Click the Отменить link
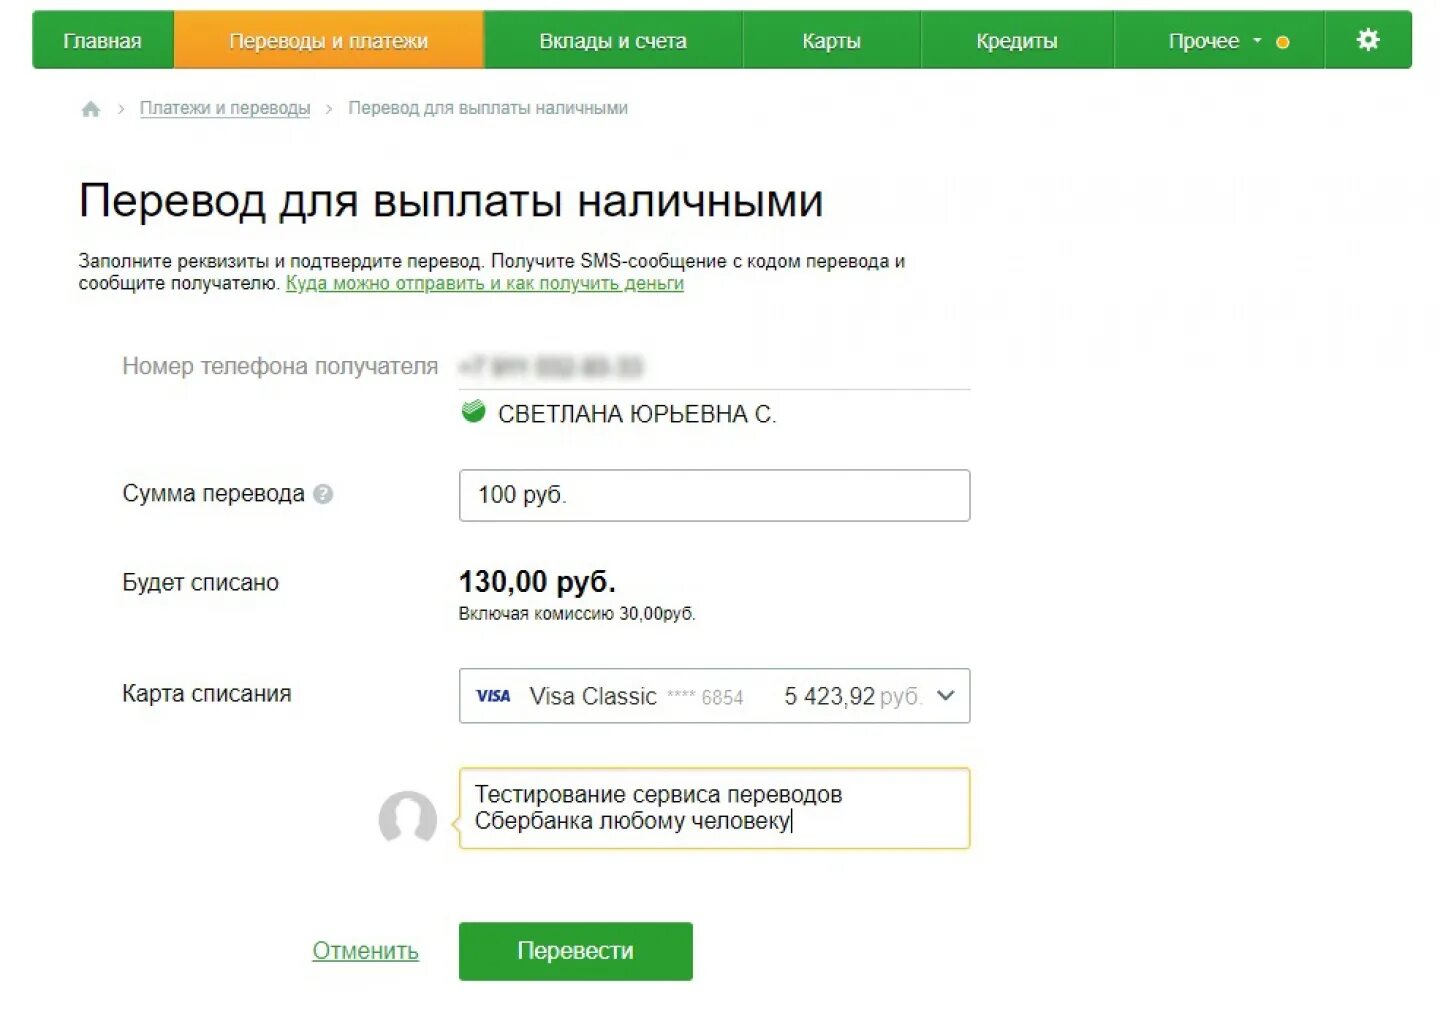The image size is (1440, 1010). 365,950
